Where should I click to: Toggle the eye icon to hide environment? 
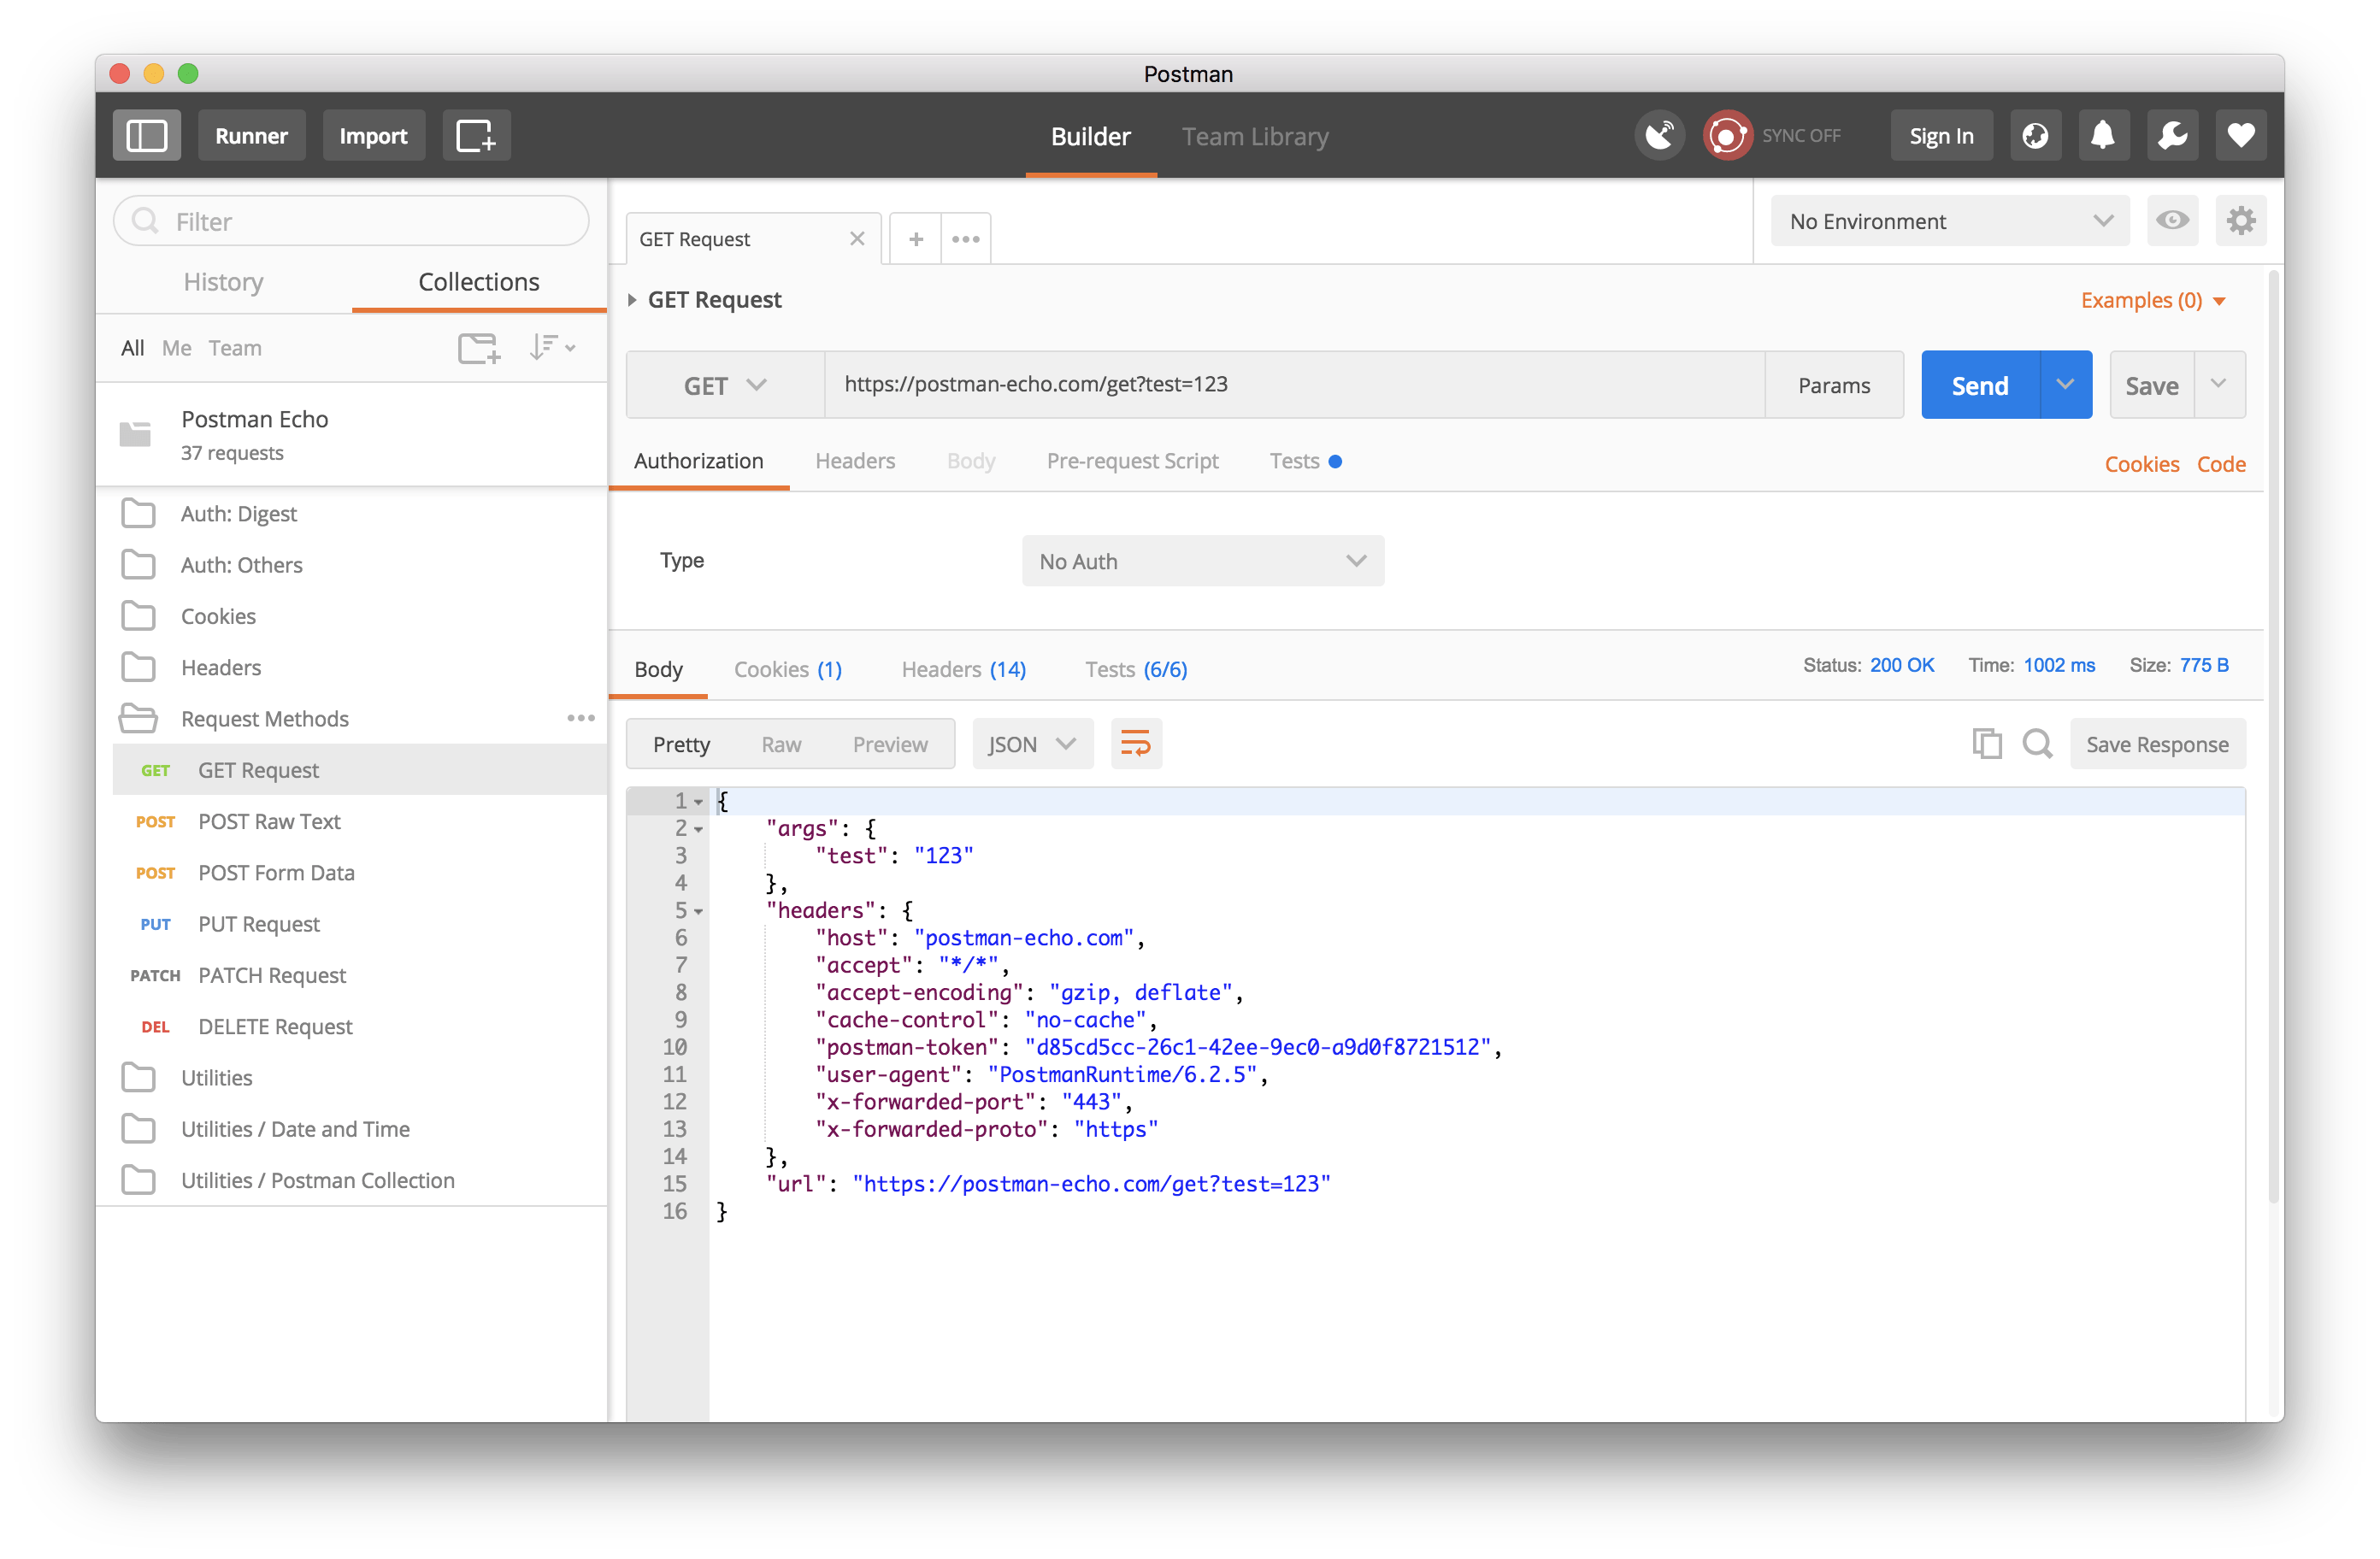click(x=2171, y=221)
